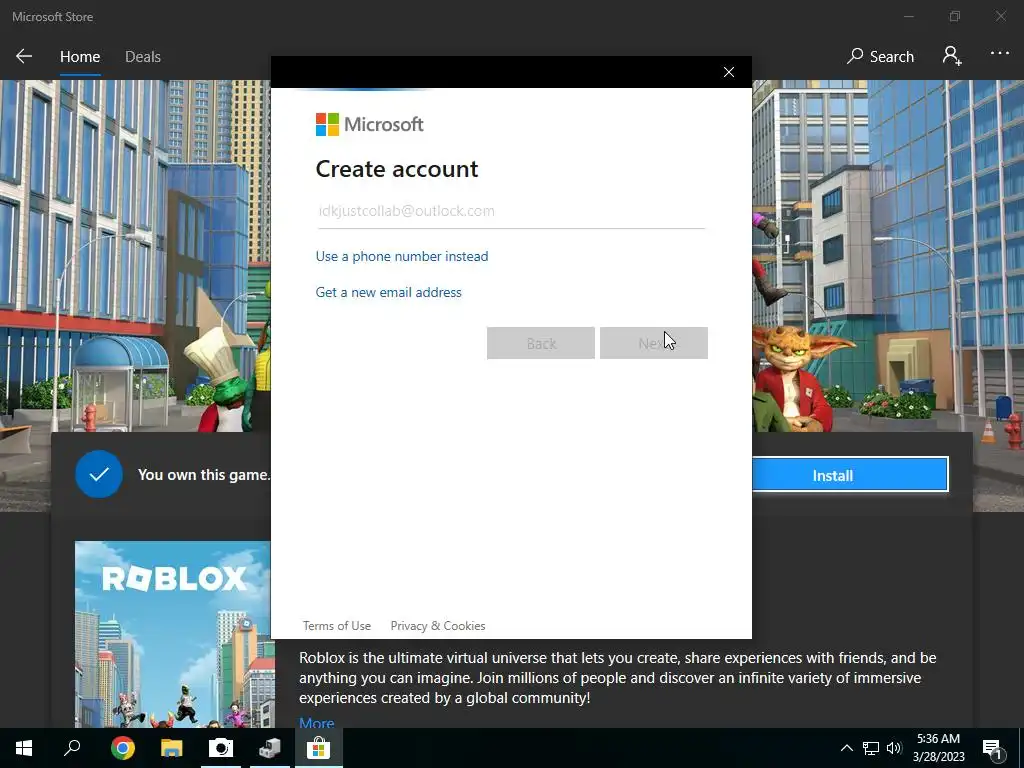Image resolution: width=1024 pixels, height=768 pixels.
Task: Restore down the Microsoft Store window
Action: pos(955,16)
